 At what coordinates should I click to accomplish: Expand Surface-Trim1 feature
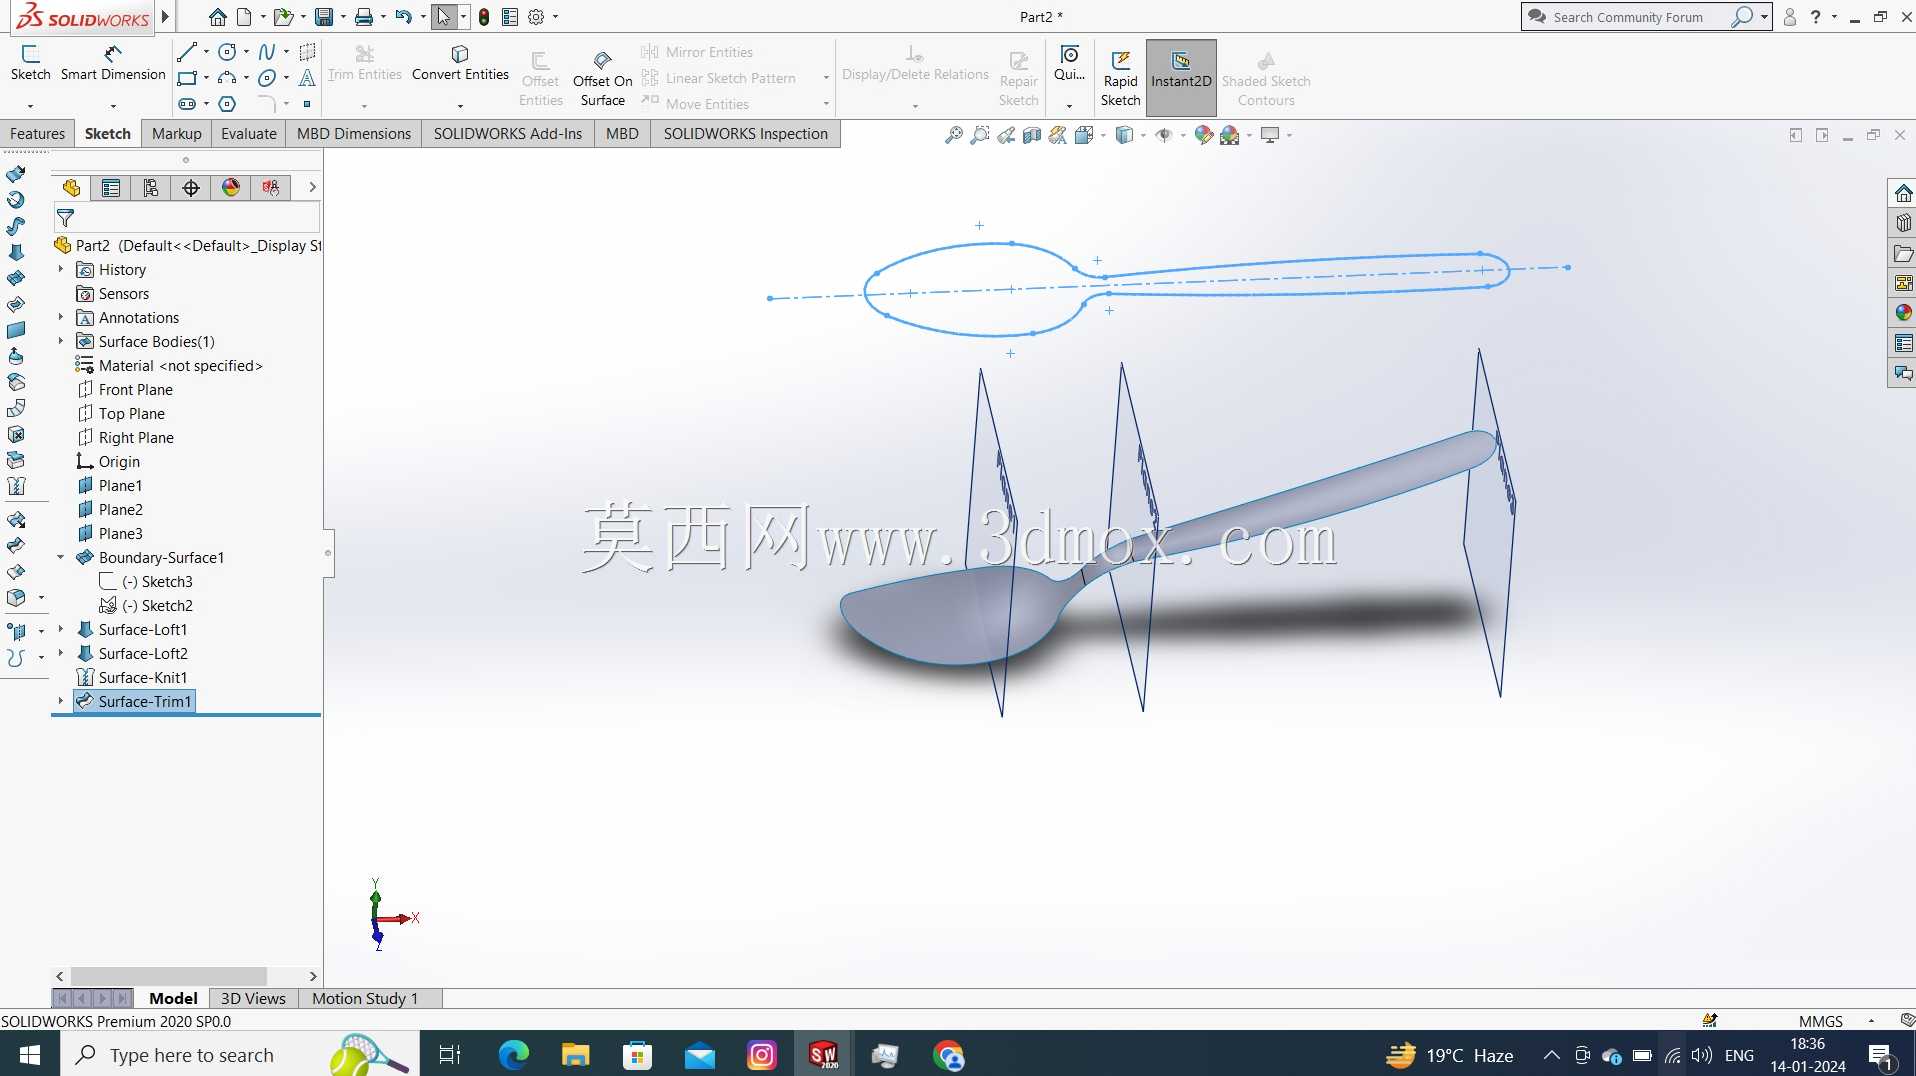pos(60,702)
